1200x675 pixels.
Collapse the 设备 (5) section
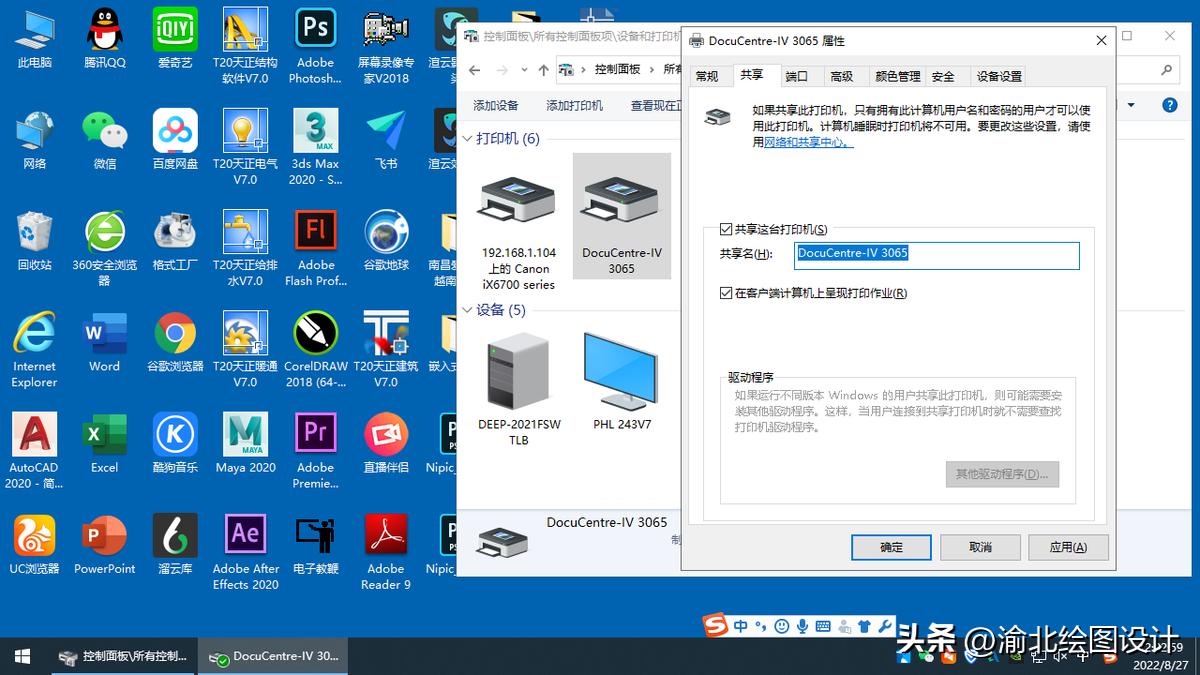click(x=466, y=310)
